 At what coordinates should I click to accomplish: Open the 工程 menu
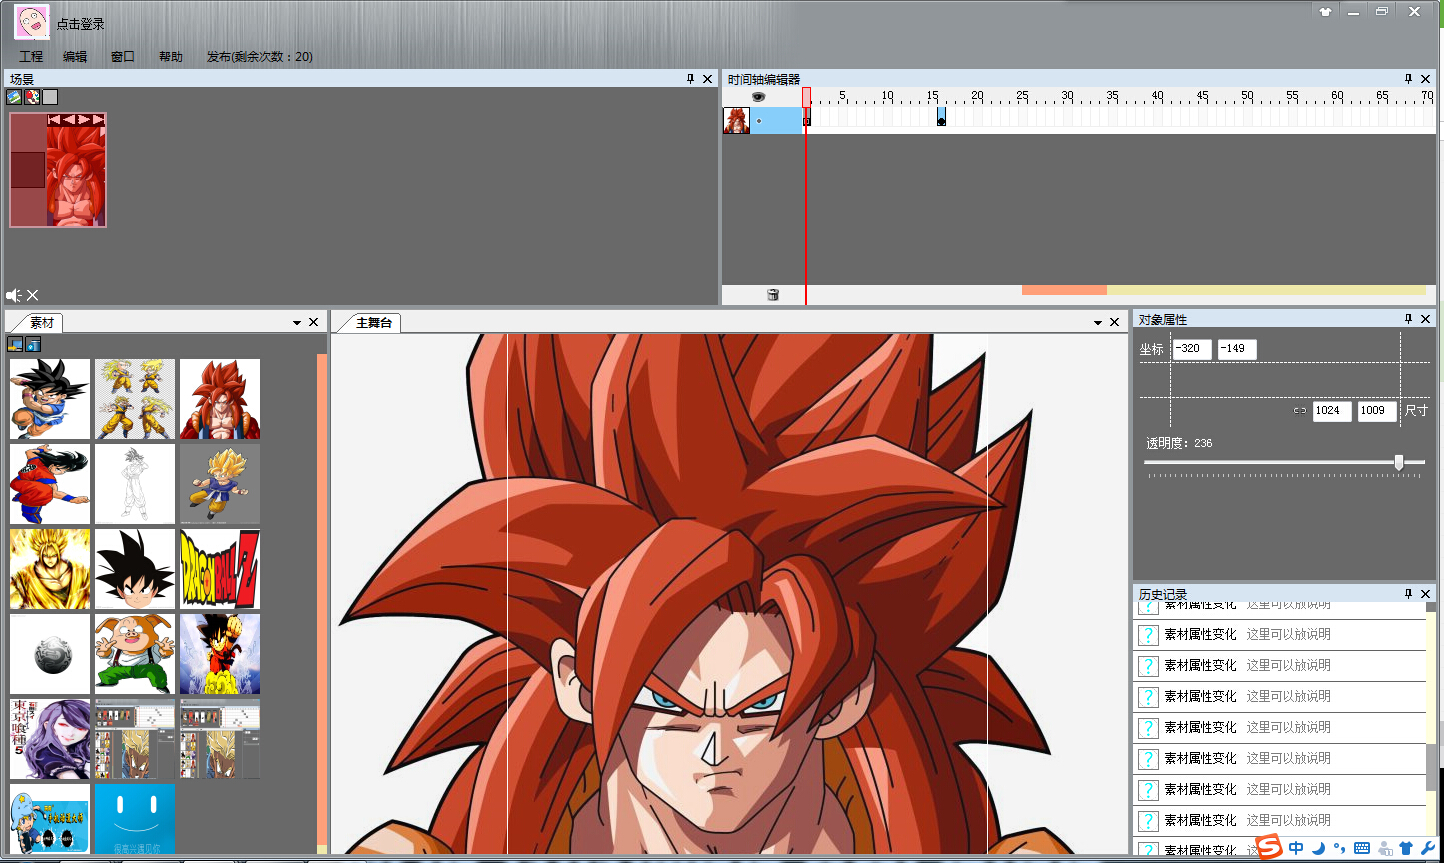point(31,57)
